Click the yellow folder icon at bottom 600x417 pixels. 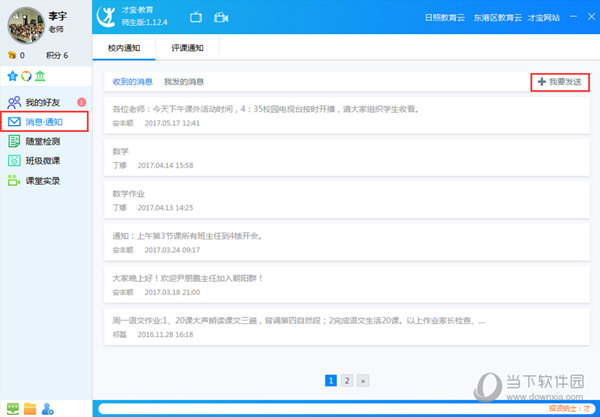pos(30,409)
